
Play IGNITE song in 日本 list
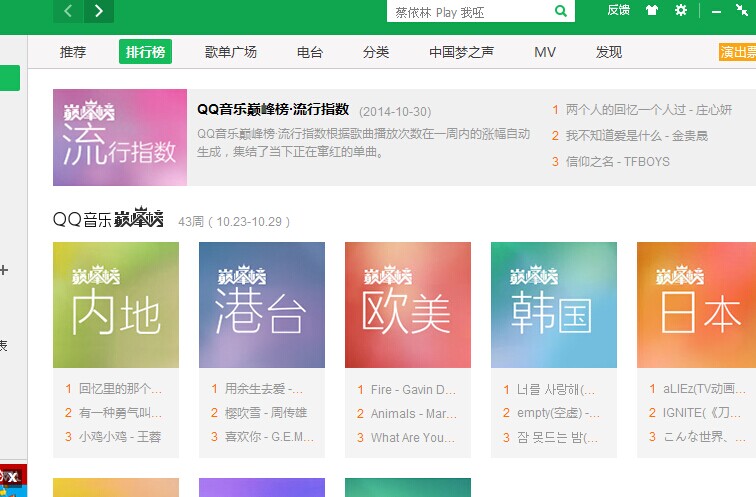coord(702,413)
